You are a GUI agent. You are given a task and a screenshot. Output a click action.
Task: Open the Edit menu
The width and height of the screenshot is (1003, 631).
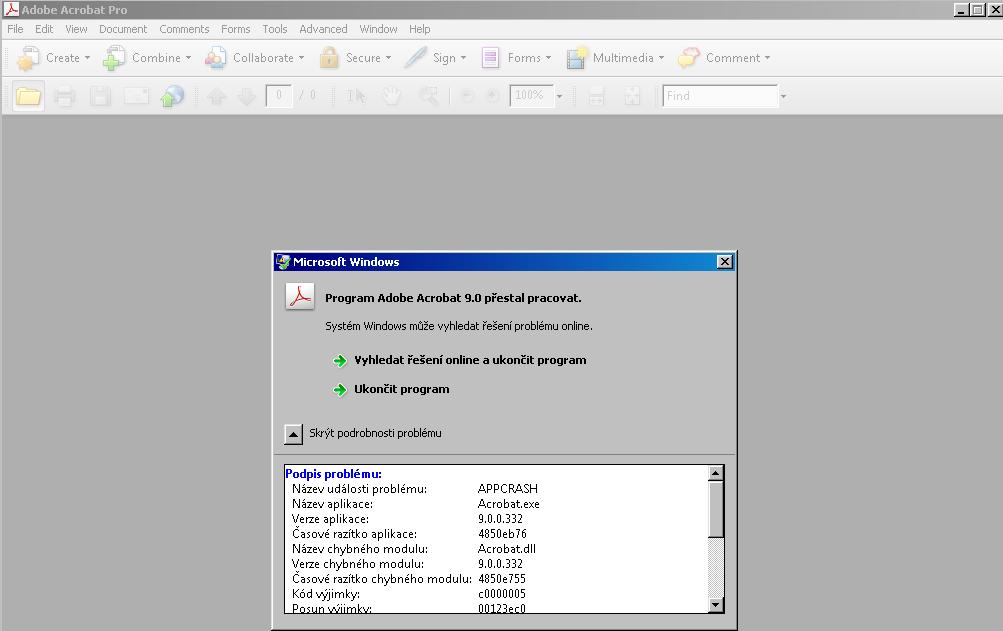44,29
